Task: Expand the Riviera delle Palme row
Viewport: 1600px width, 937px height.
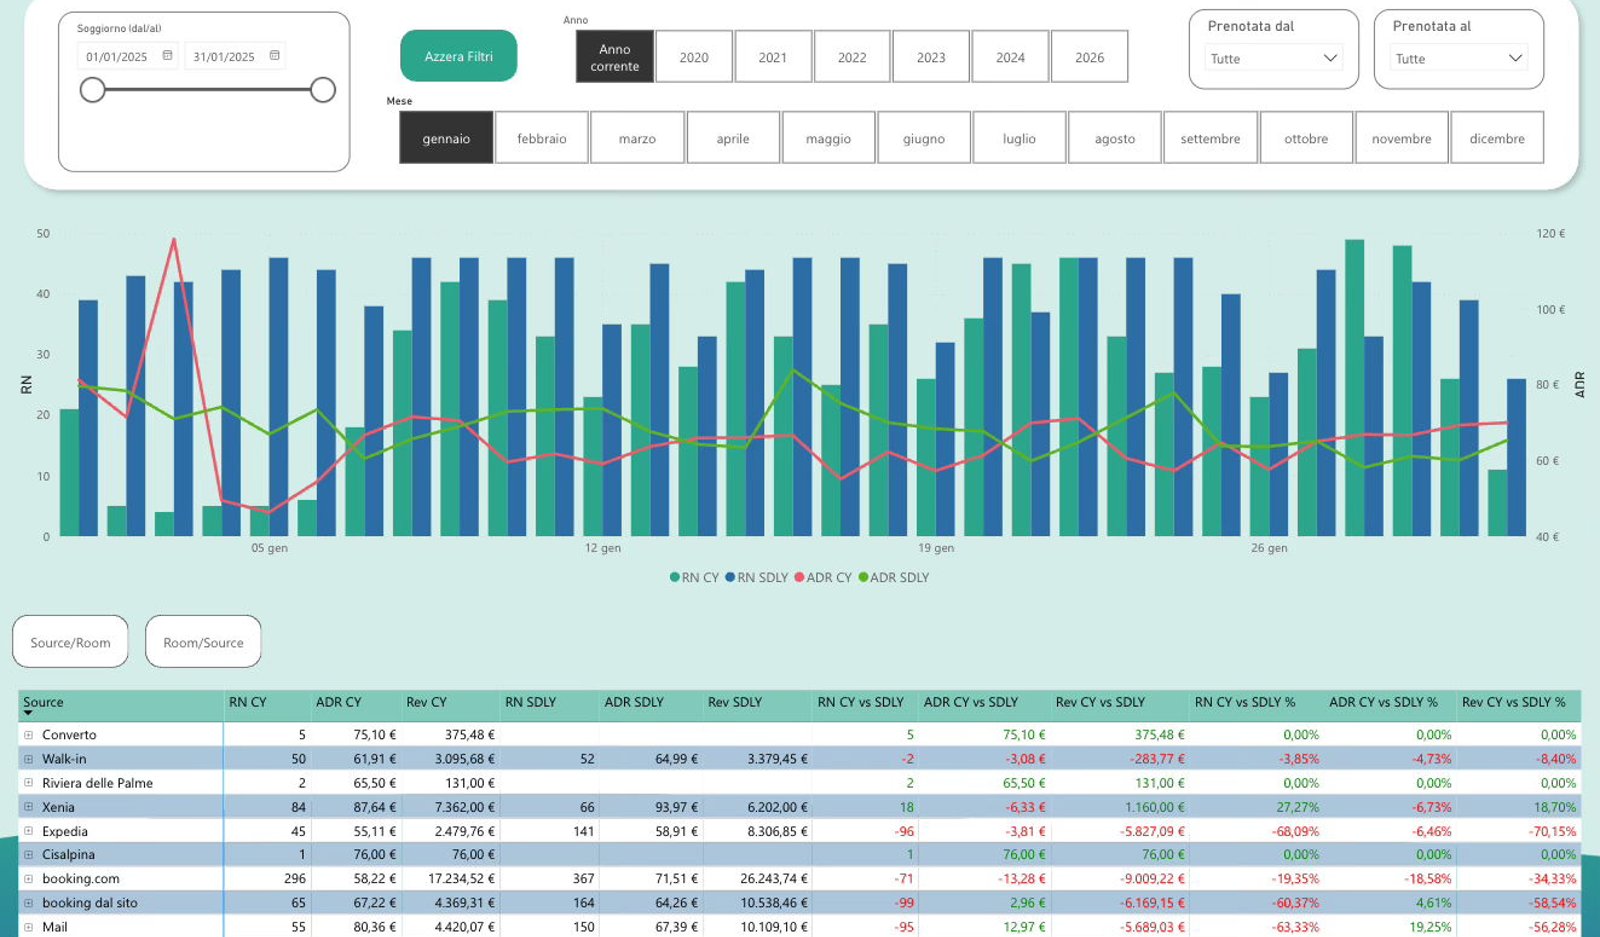Action: pyautogui.click(x=29, y=783)
